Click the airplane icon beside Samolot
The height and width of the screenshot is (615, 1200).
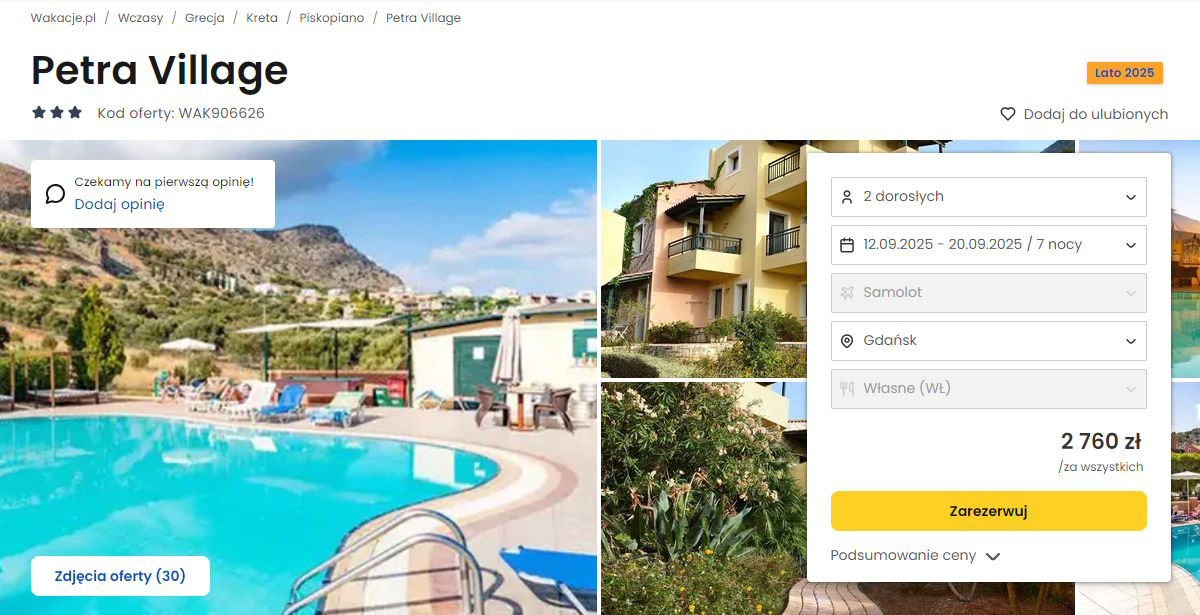point(847,293)
